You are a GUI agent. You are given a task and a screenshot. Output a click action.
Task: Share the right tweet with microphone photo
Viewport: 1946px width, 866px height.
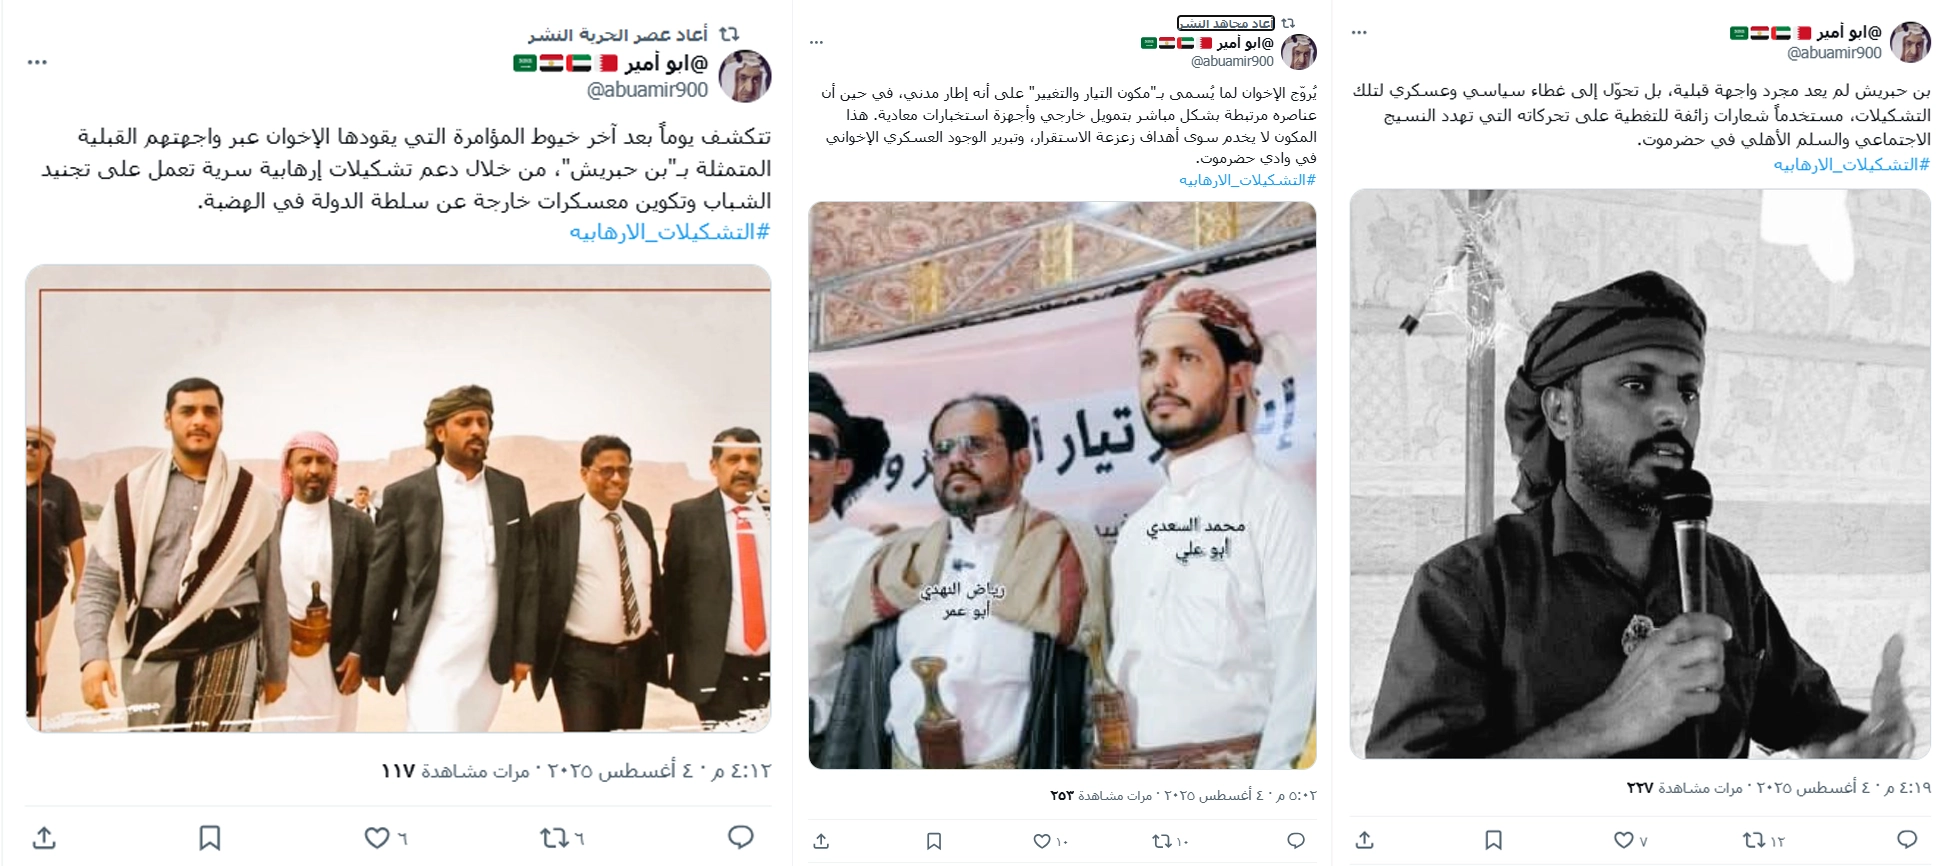(1365, 840)
